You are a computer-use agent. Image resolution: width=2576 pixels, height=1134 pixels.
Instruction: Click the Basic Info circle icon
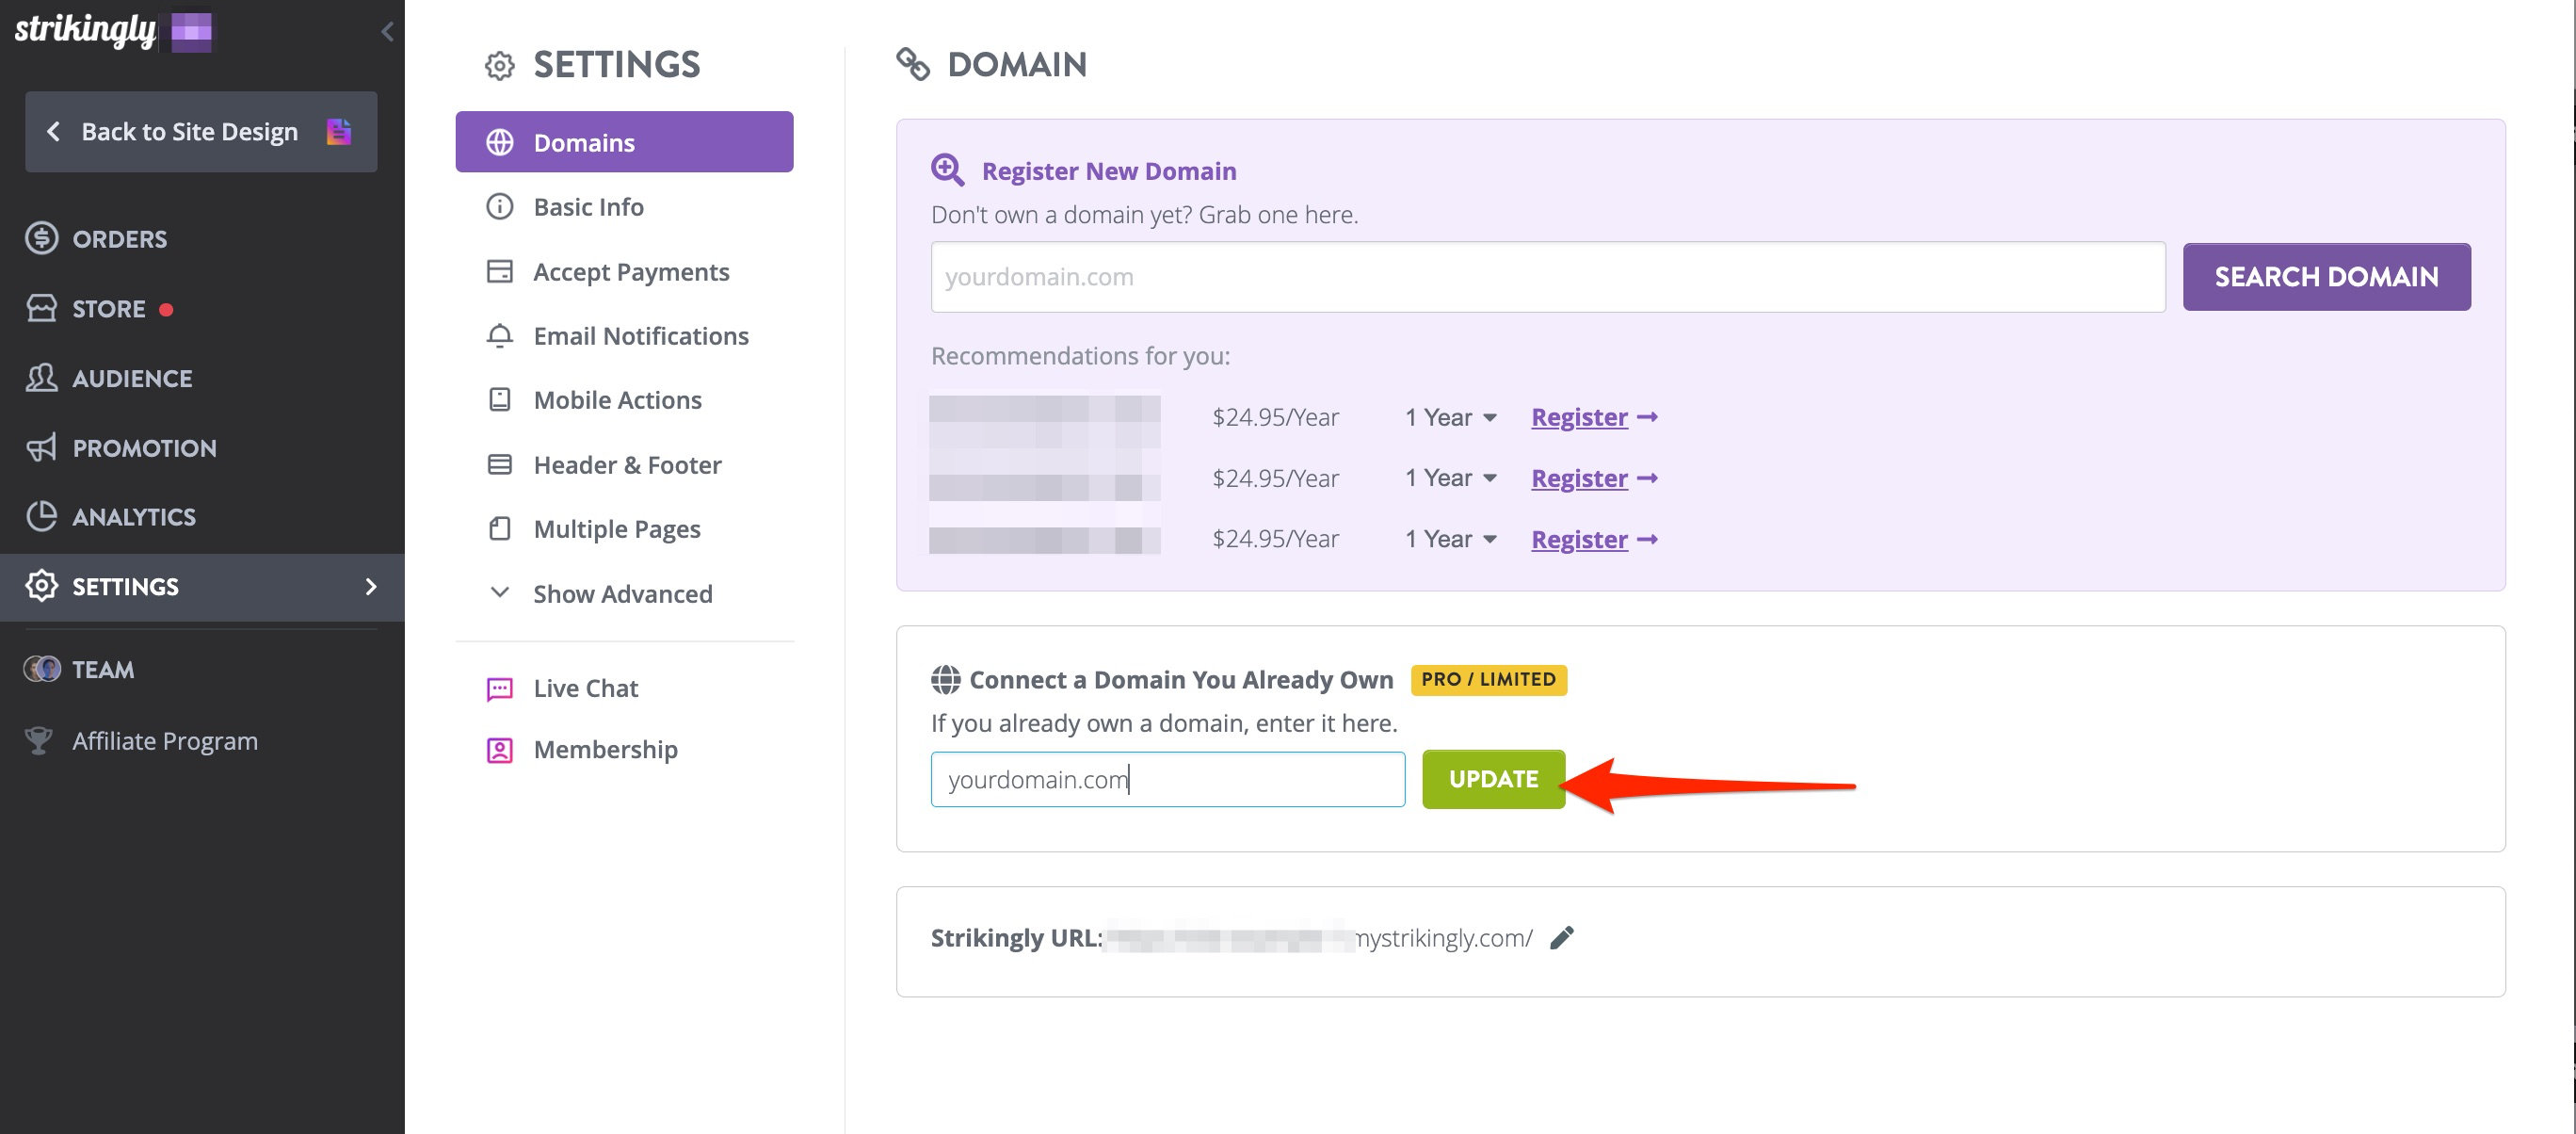point(500,207)
